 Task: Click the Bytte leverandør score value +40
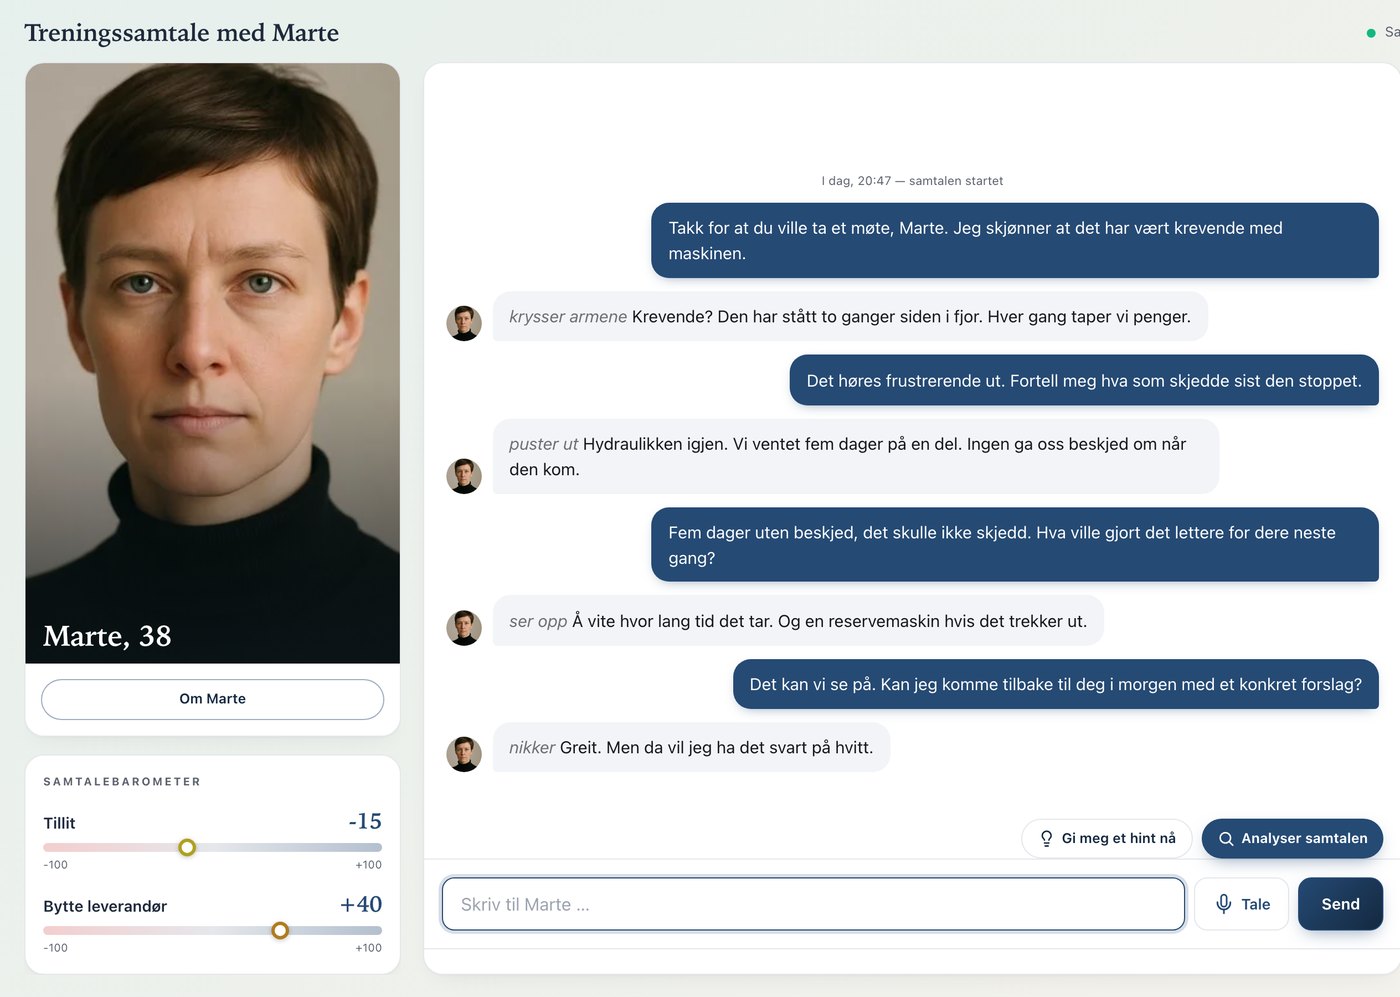point(361,904)
